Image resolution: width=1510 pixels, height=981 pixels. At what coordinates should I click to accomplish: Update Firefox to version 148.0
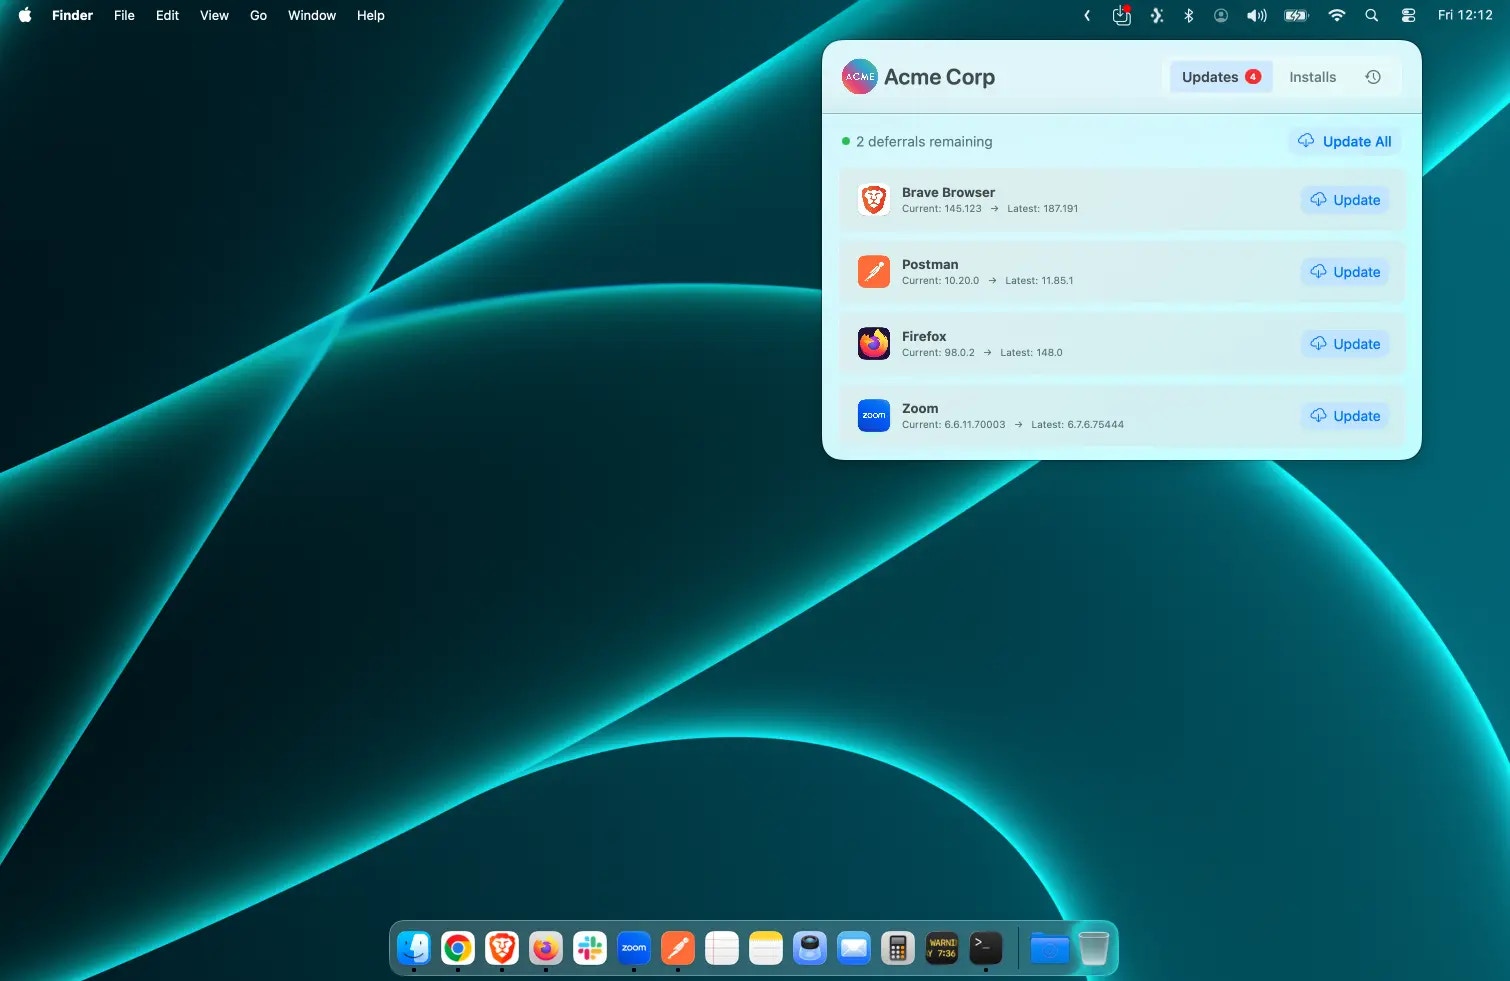[x=1345, y=343]
